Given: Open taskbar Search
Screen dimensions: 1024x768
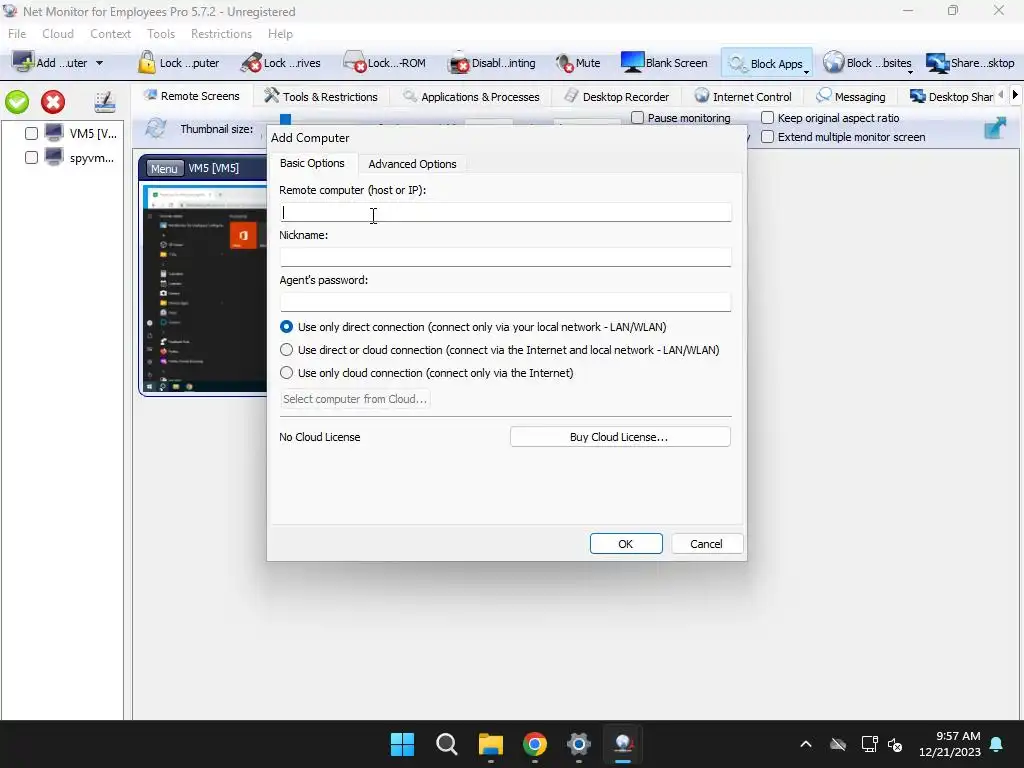Looking at the screenshot, I should pyautogui.click(x=447, y=744).
